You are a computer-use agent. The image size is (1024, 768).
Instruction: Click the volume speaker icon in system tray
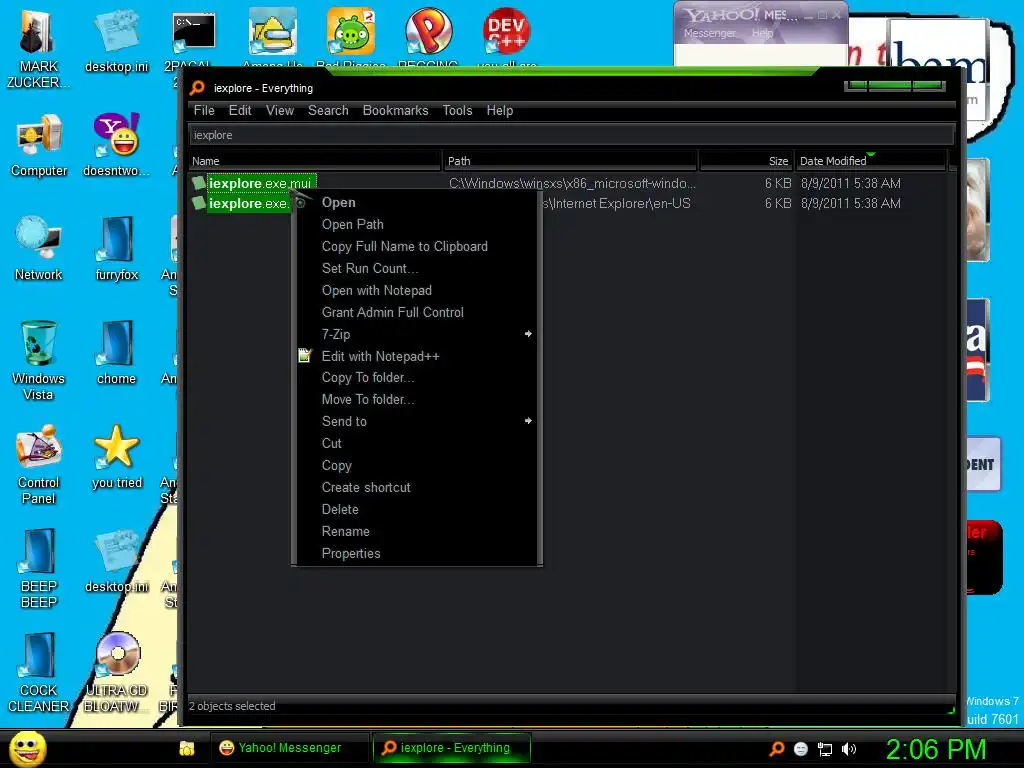[849, 749]
